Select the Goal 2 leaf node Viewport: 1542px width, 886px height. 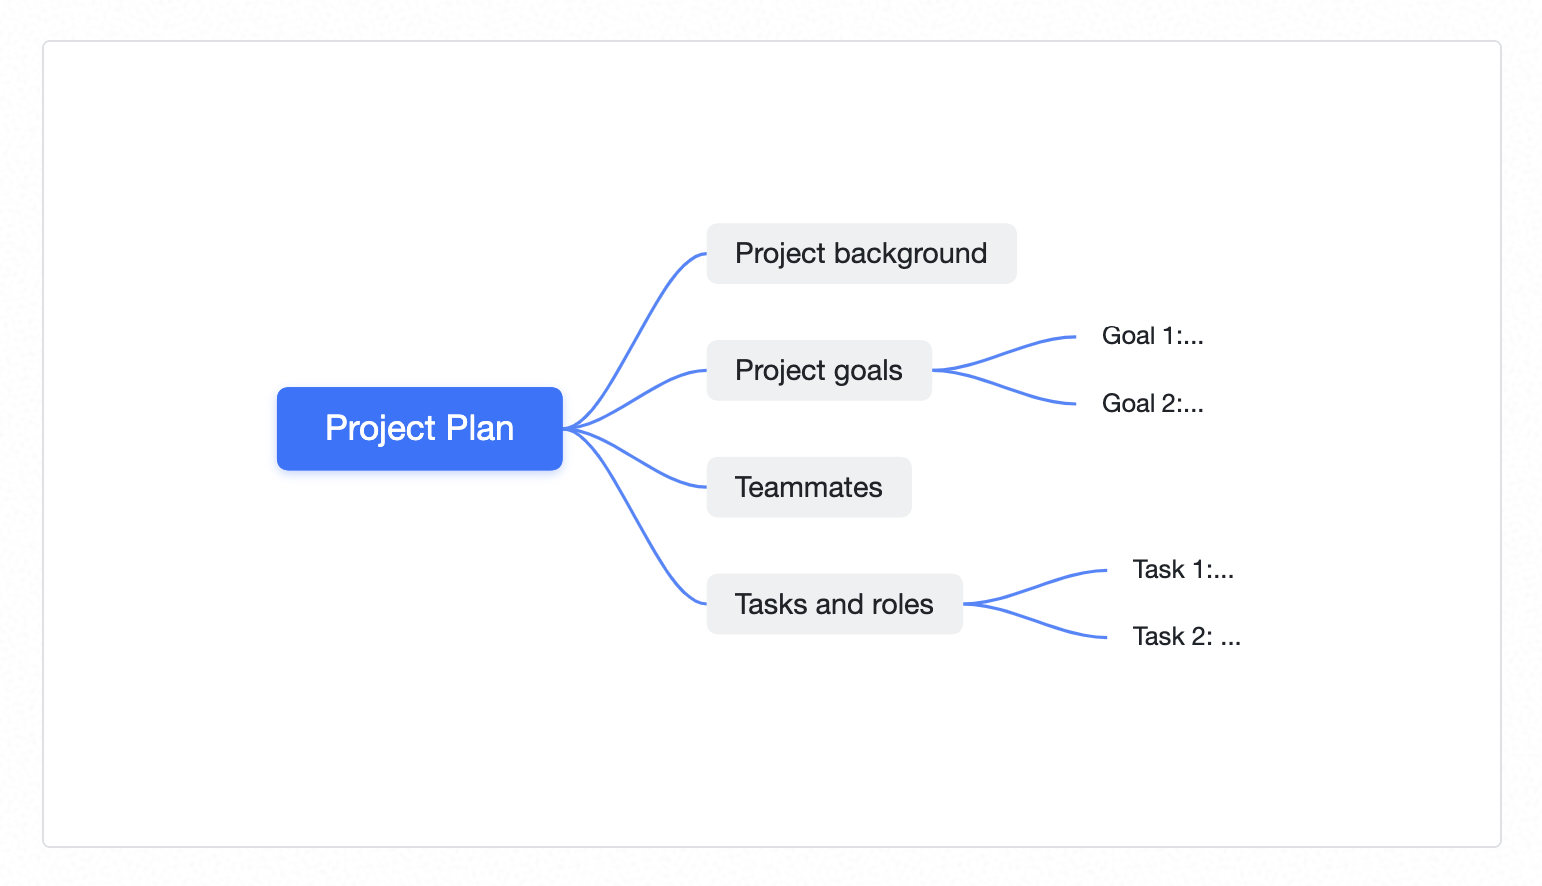(1152, 404)
